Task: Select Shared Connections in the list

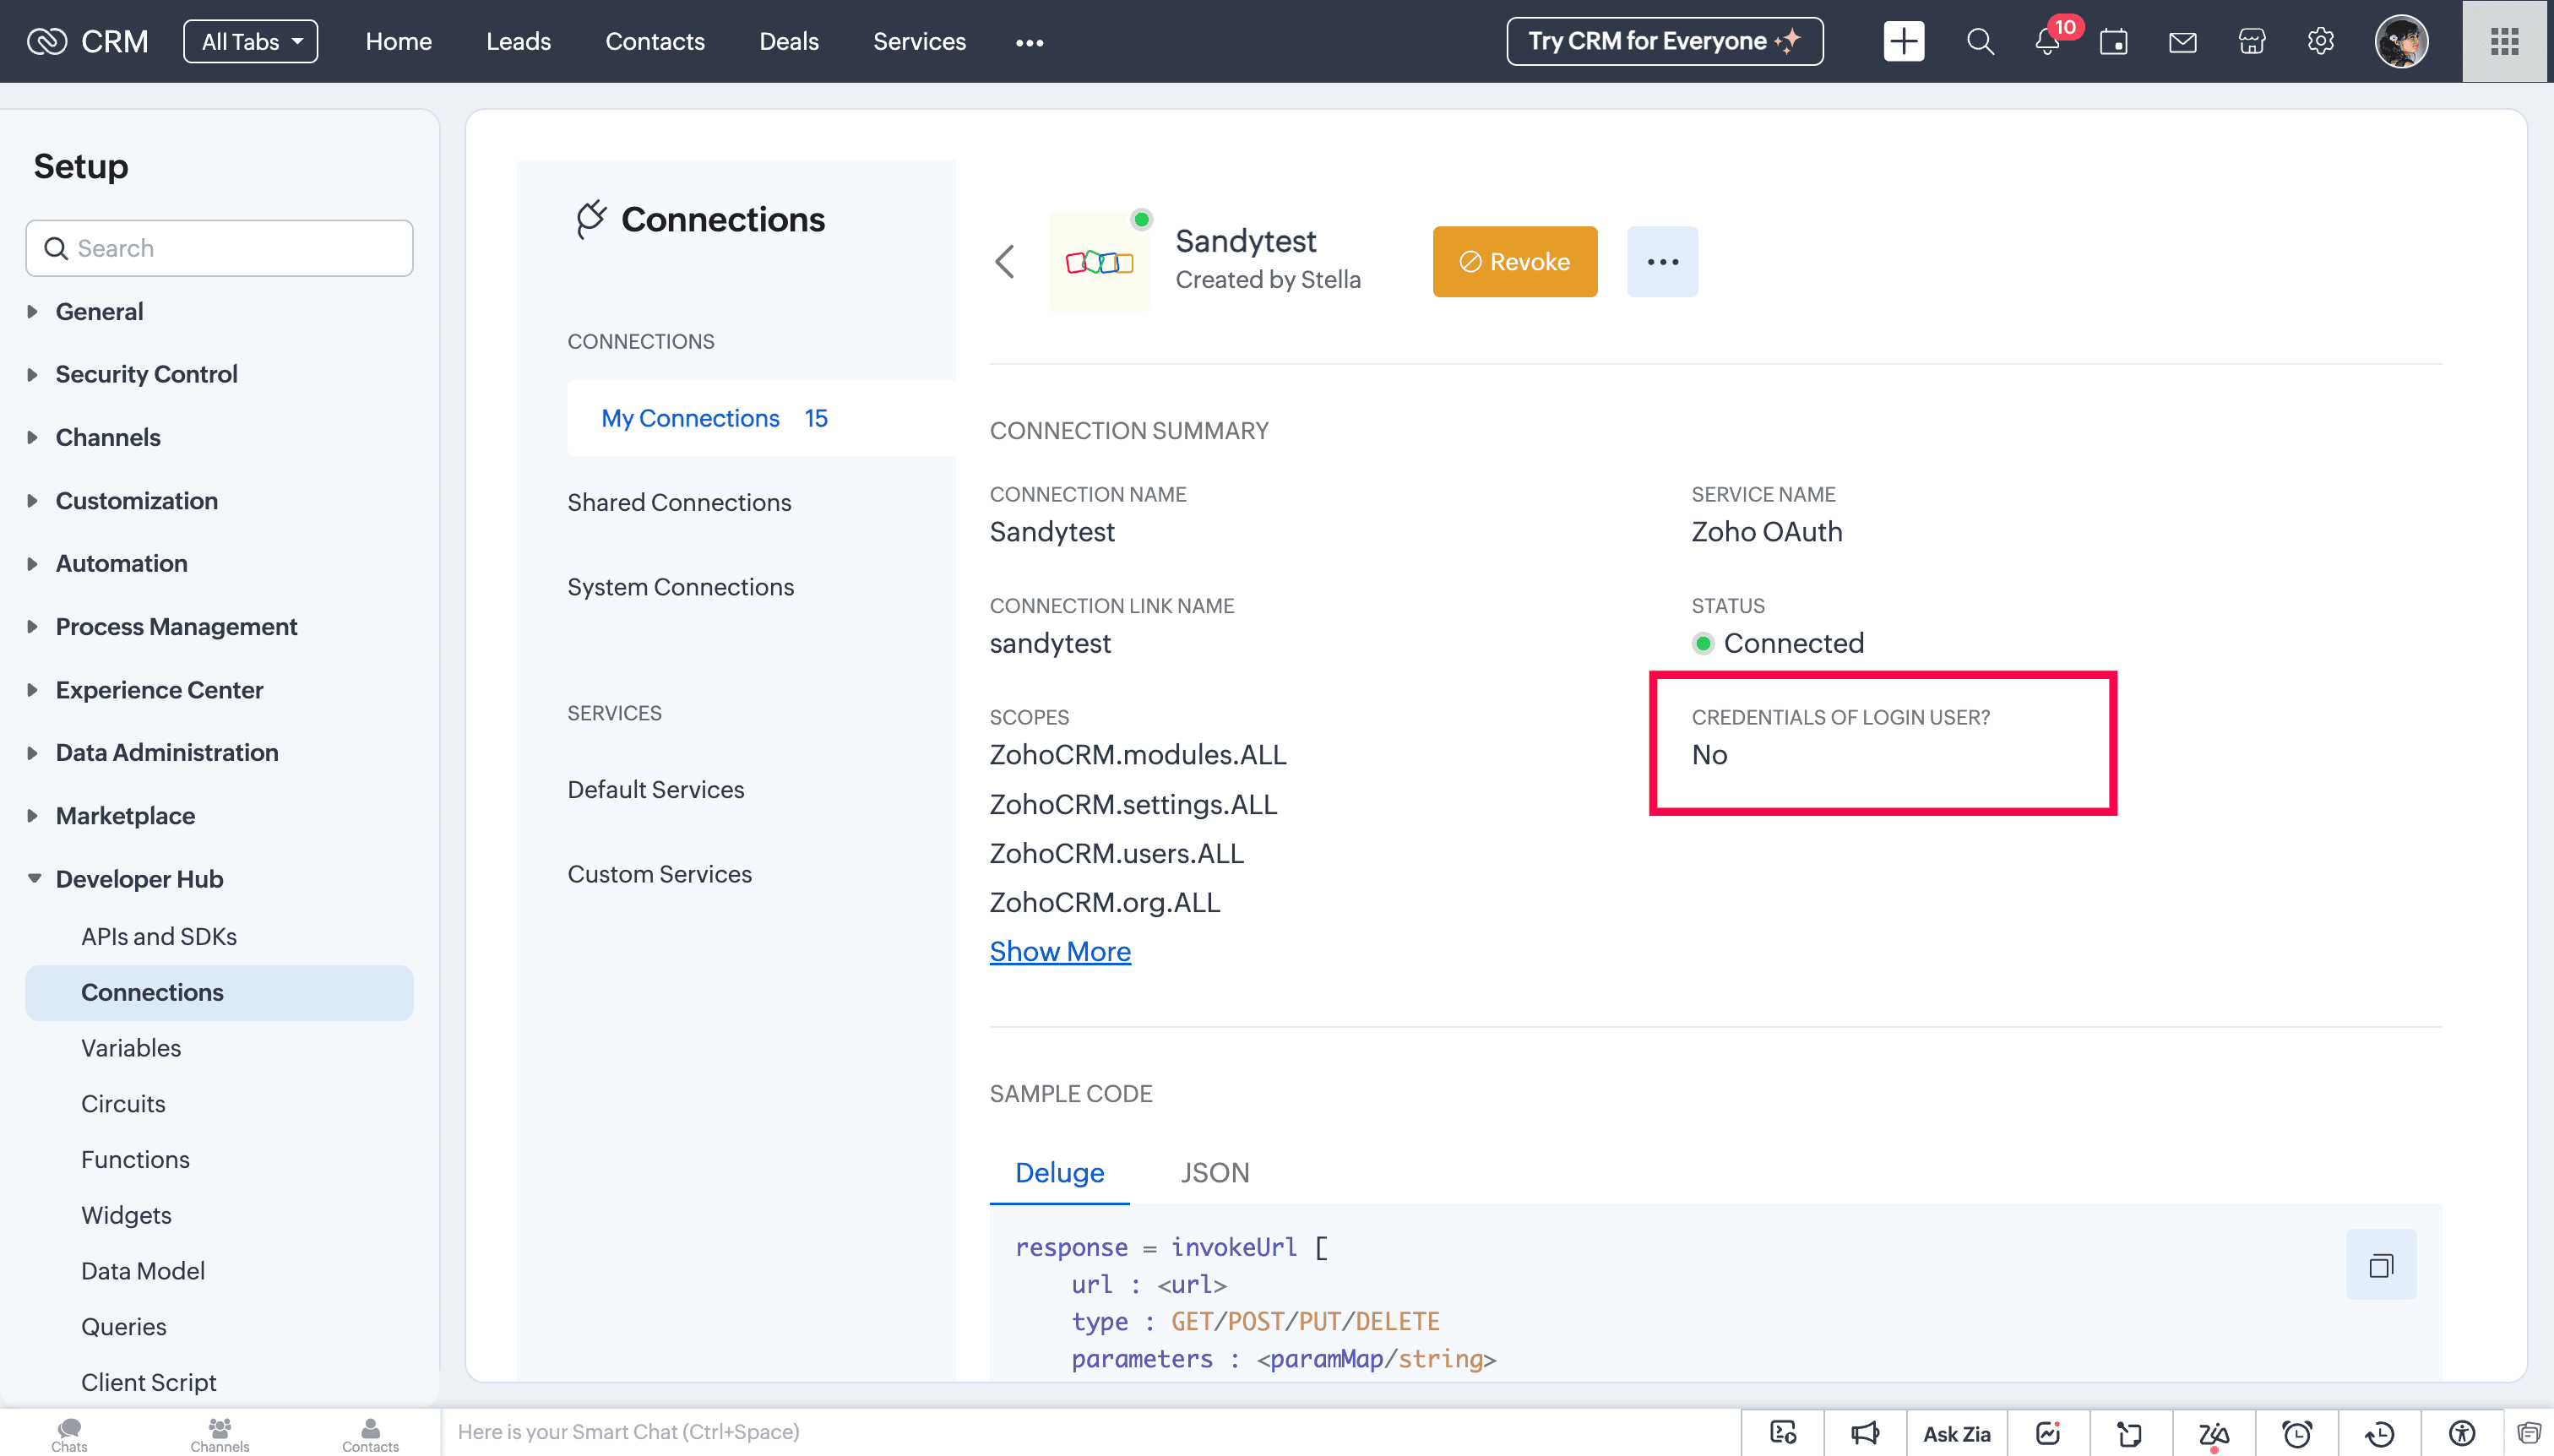Action: point(679,502)
